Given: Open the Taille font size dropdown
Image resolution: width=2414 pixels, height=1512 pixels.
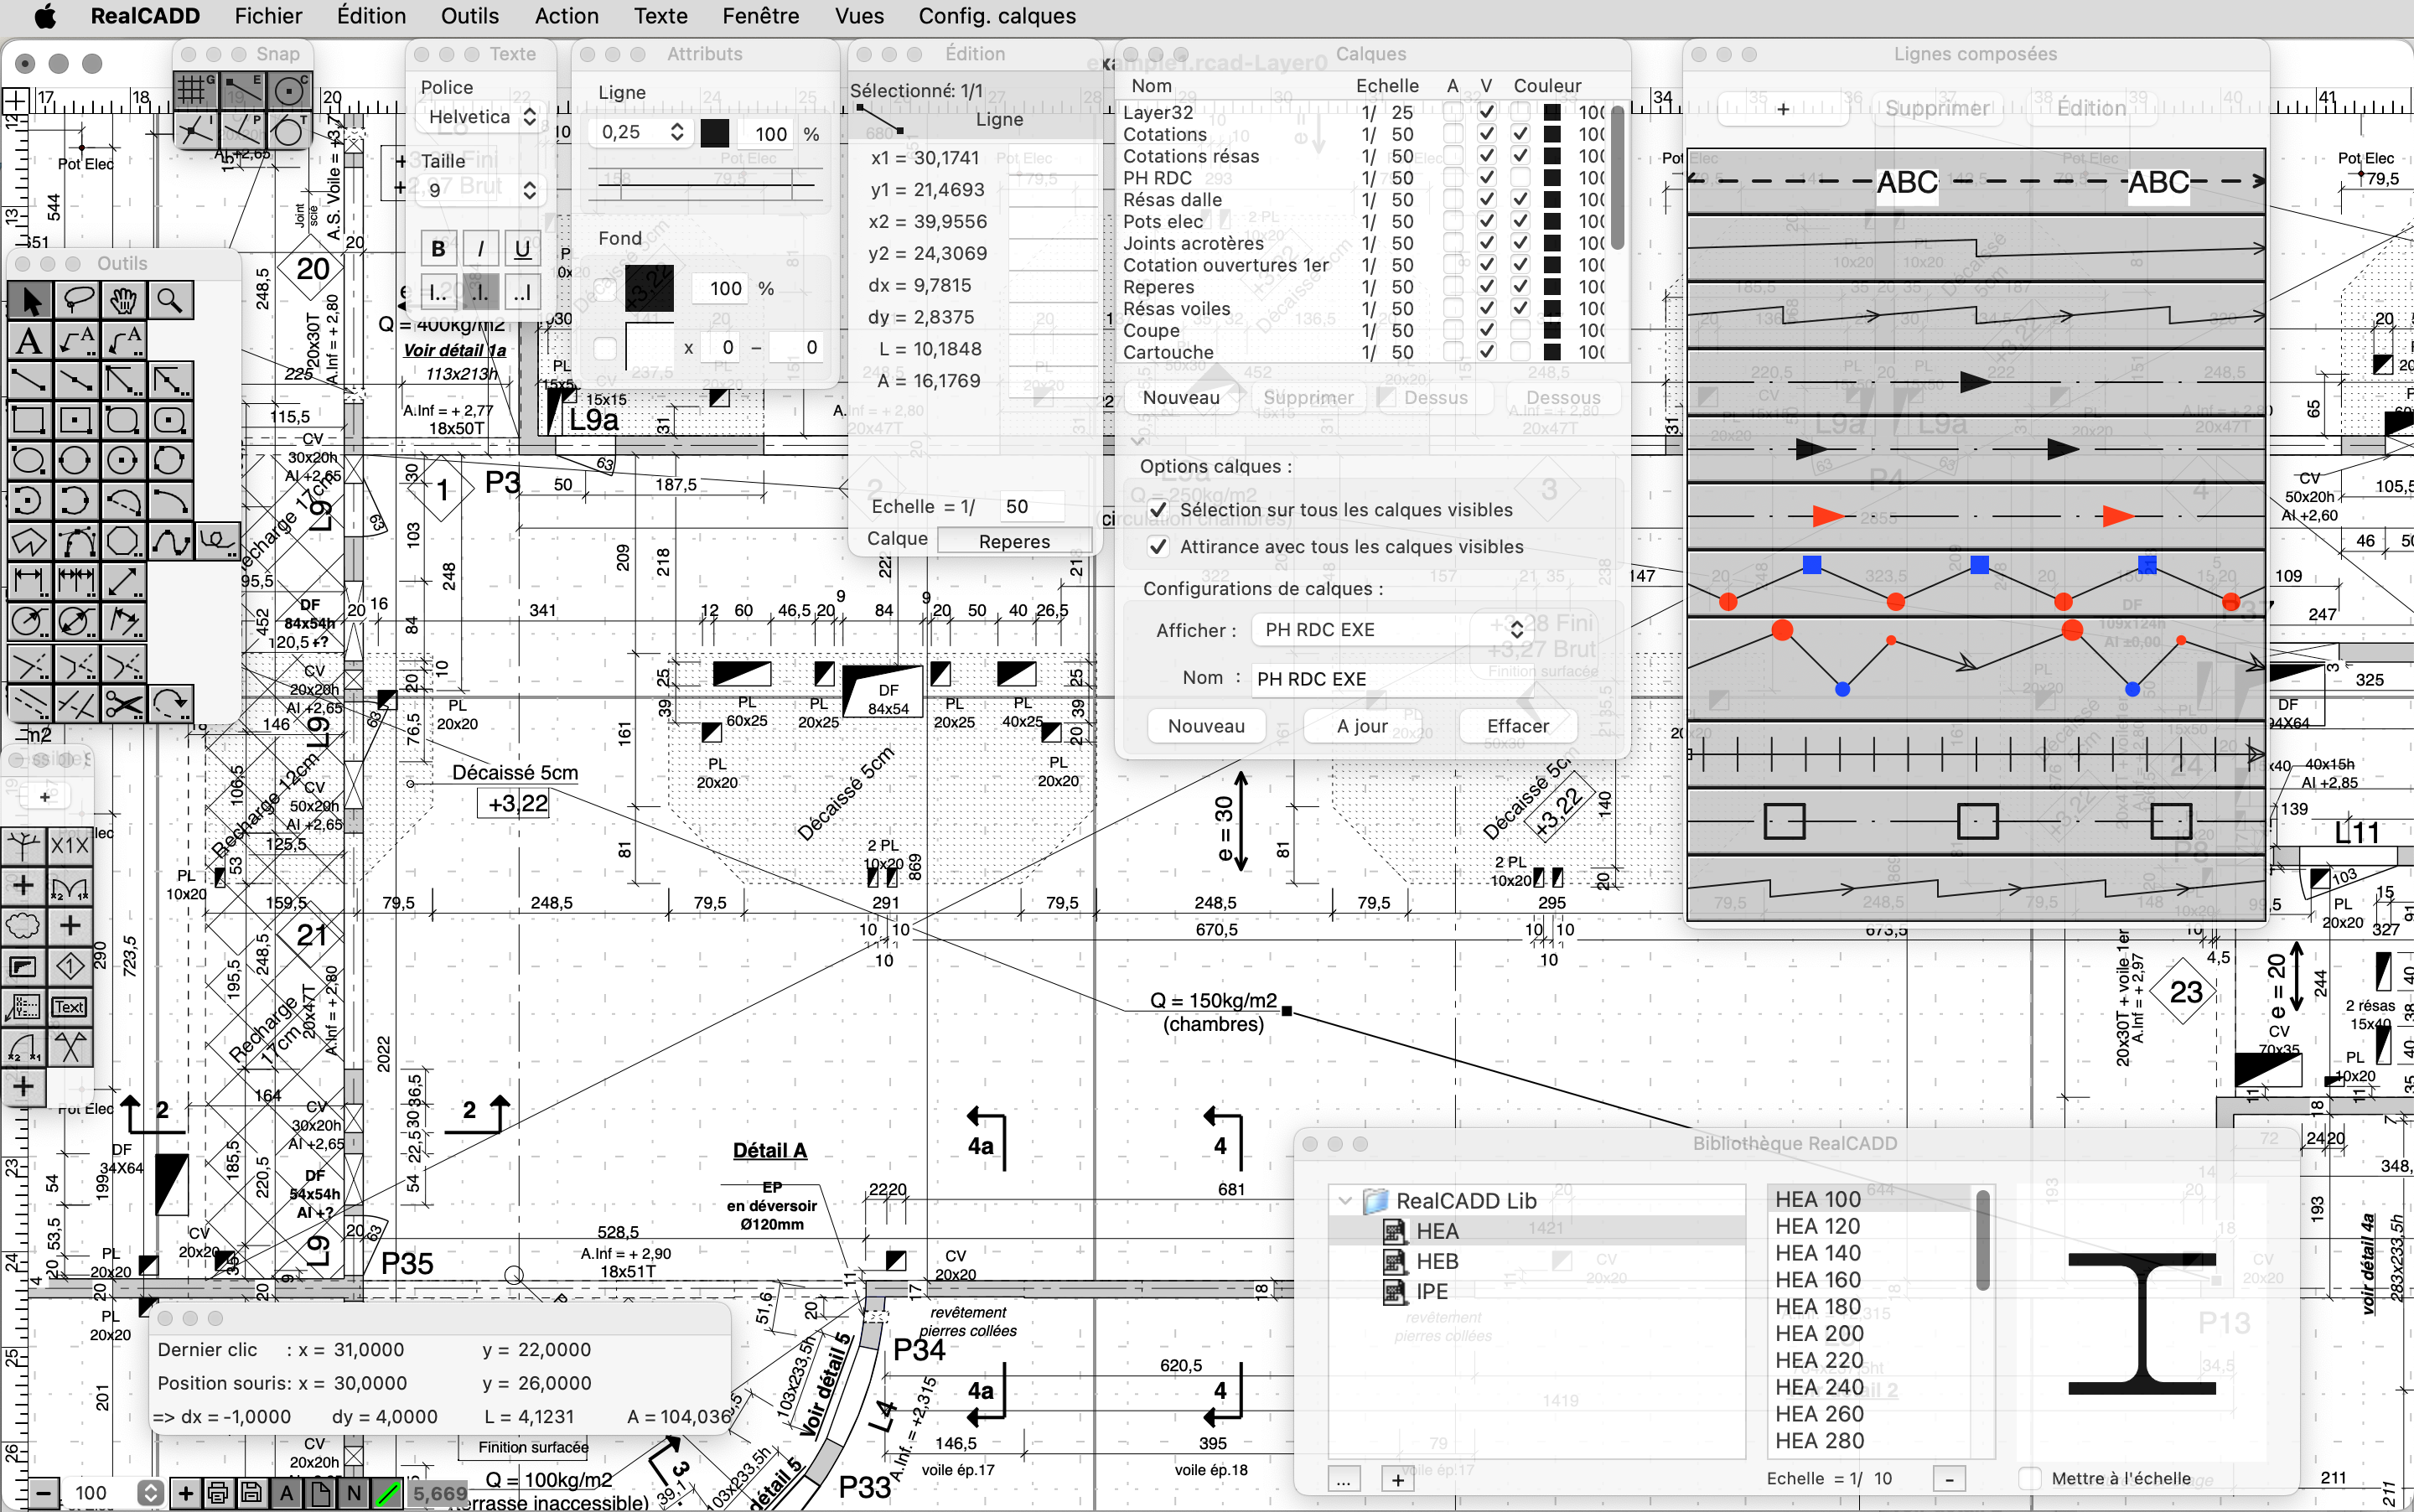Looking at the screenshot, I should (x=481, y=190).
